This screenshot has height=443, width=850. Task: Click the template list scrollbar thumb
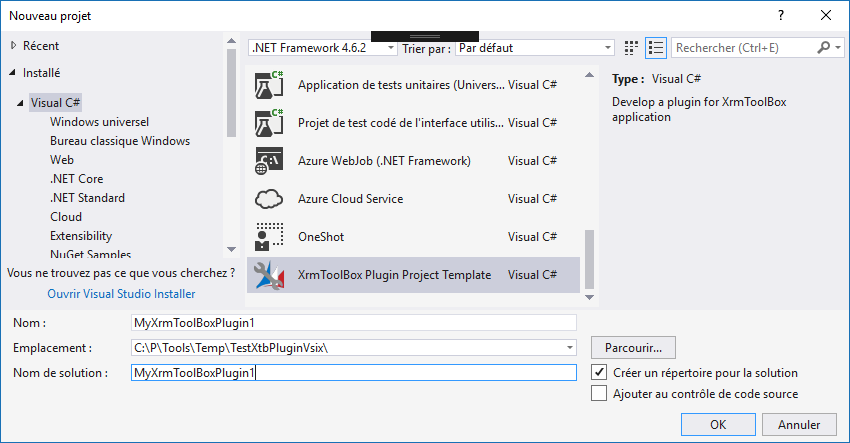pyautogui.click(x=589, y=260)
